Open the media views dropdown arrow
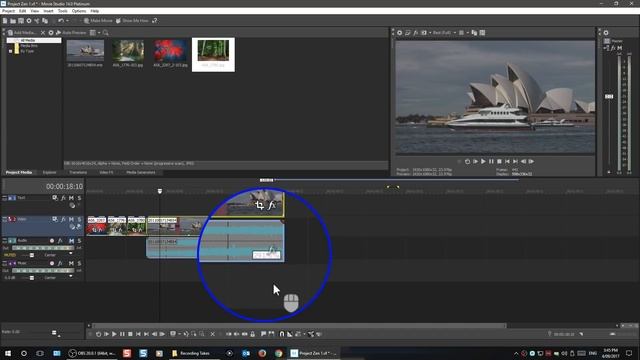Image resolution: width=640 pixels, height=360 pixels. coord(99,33)
